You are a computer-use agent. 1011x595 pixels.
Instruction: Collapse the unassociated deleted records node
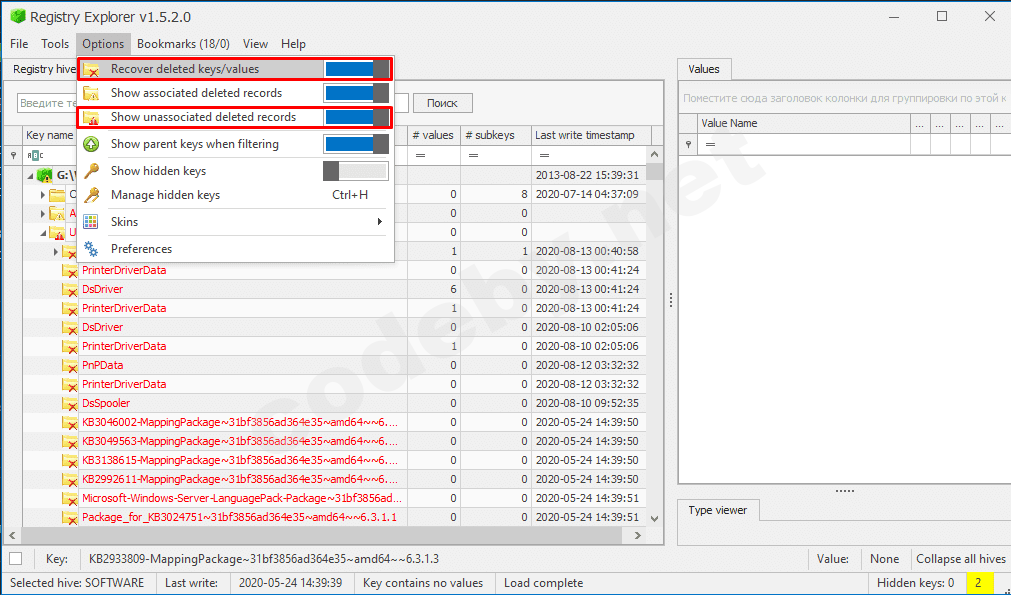click(43, 233)
